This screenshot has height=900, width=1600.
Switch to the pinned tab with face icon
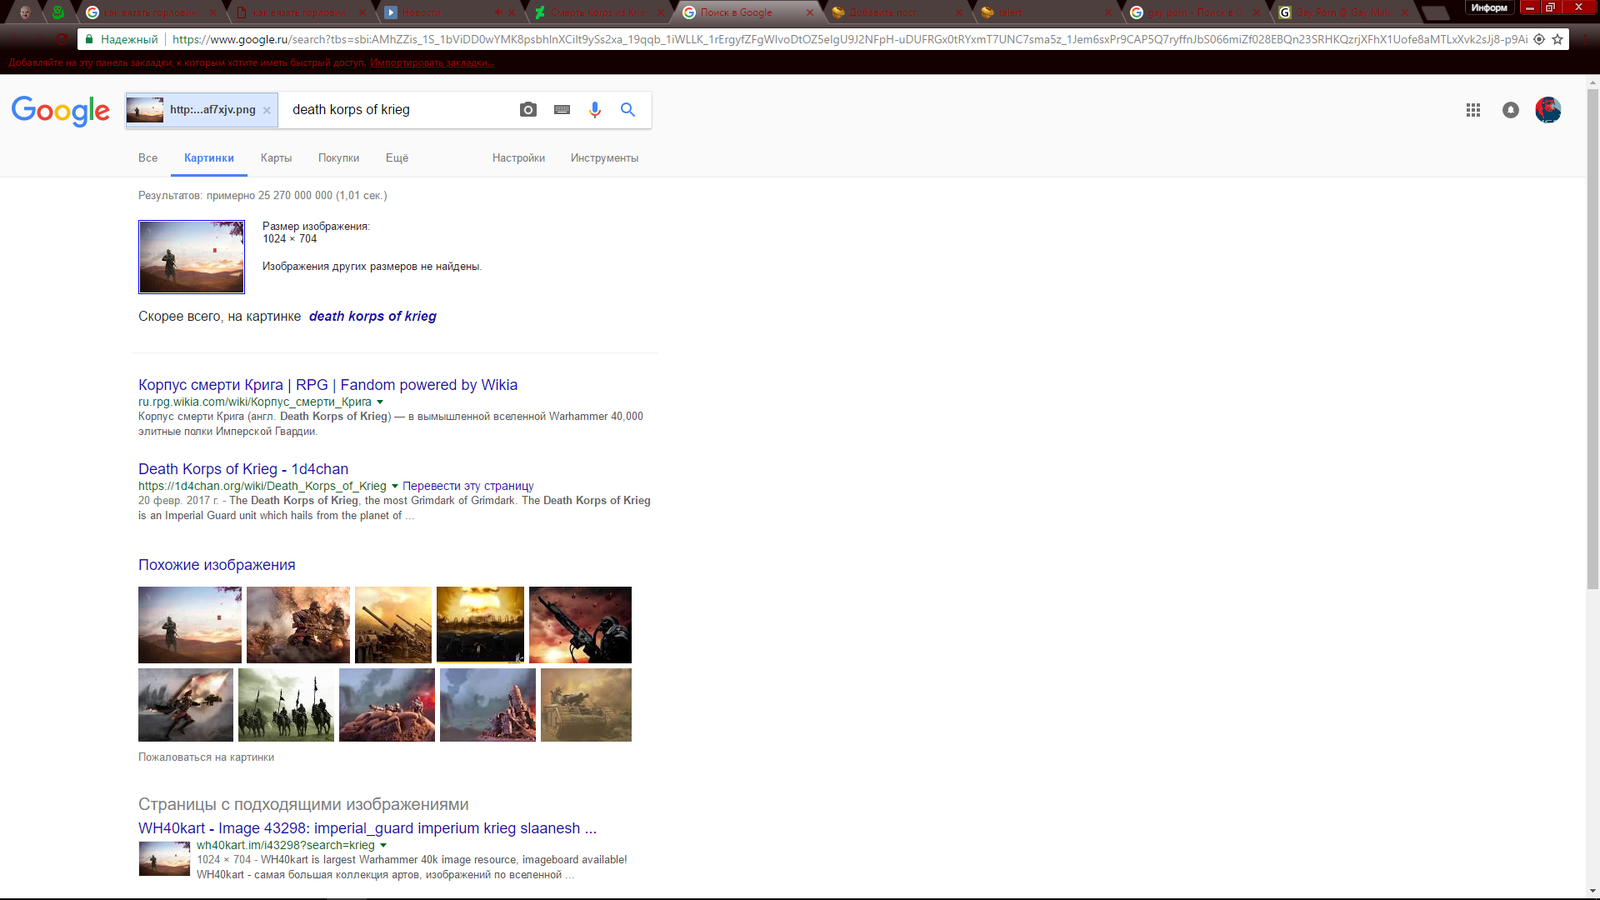[x=26, y=13]
